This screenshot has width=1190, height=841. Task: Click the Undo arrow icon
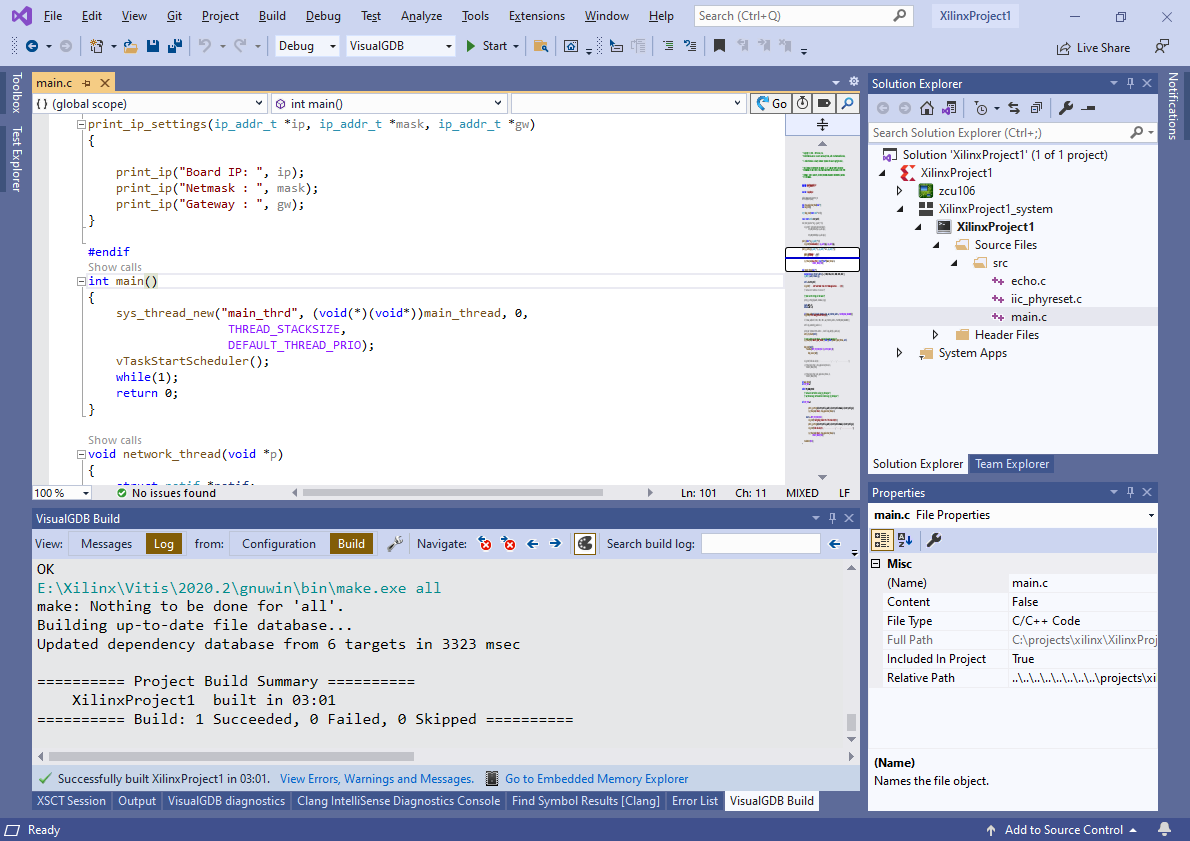(x=205, y=46)
